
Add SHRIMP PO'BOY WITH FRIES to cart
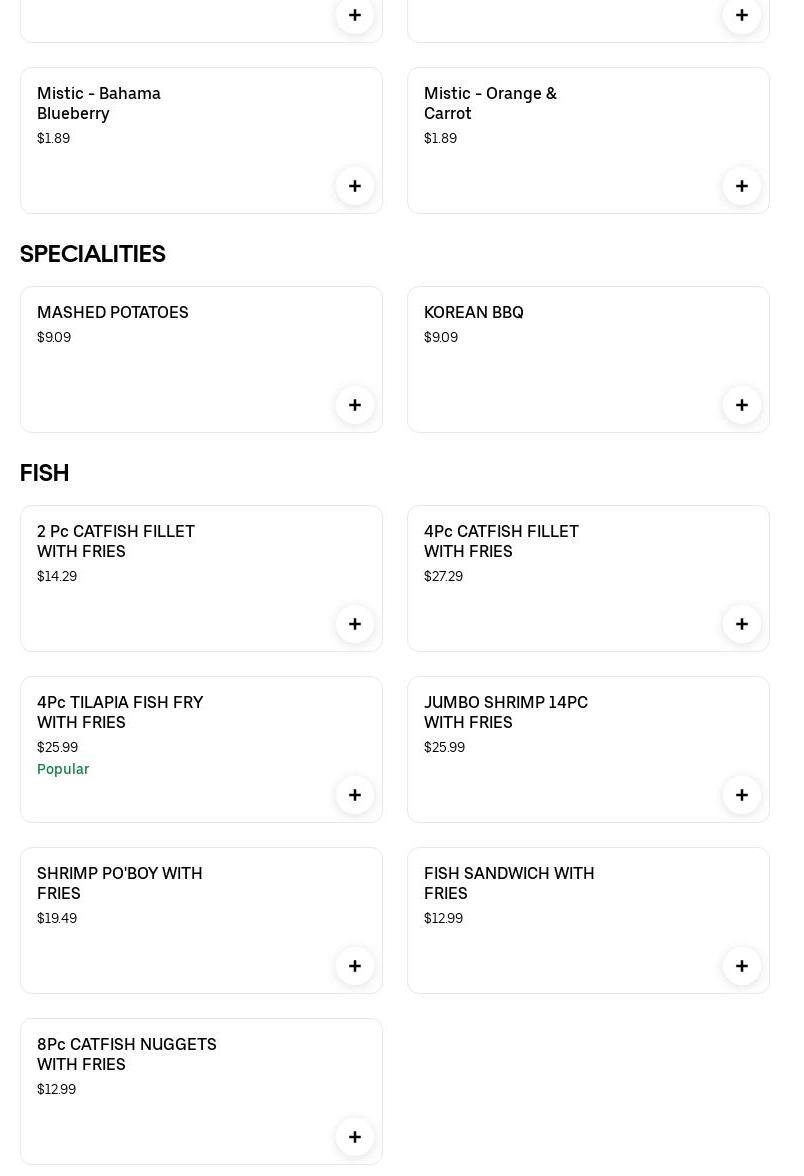point(355,966)
